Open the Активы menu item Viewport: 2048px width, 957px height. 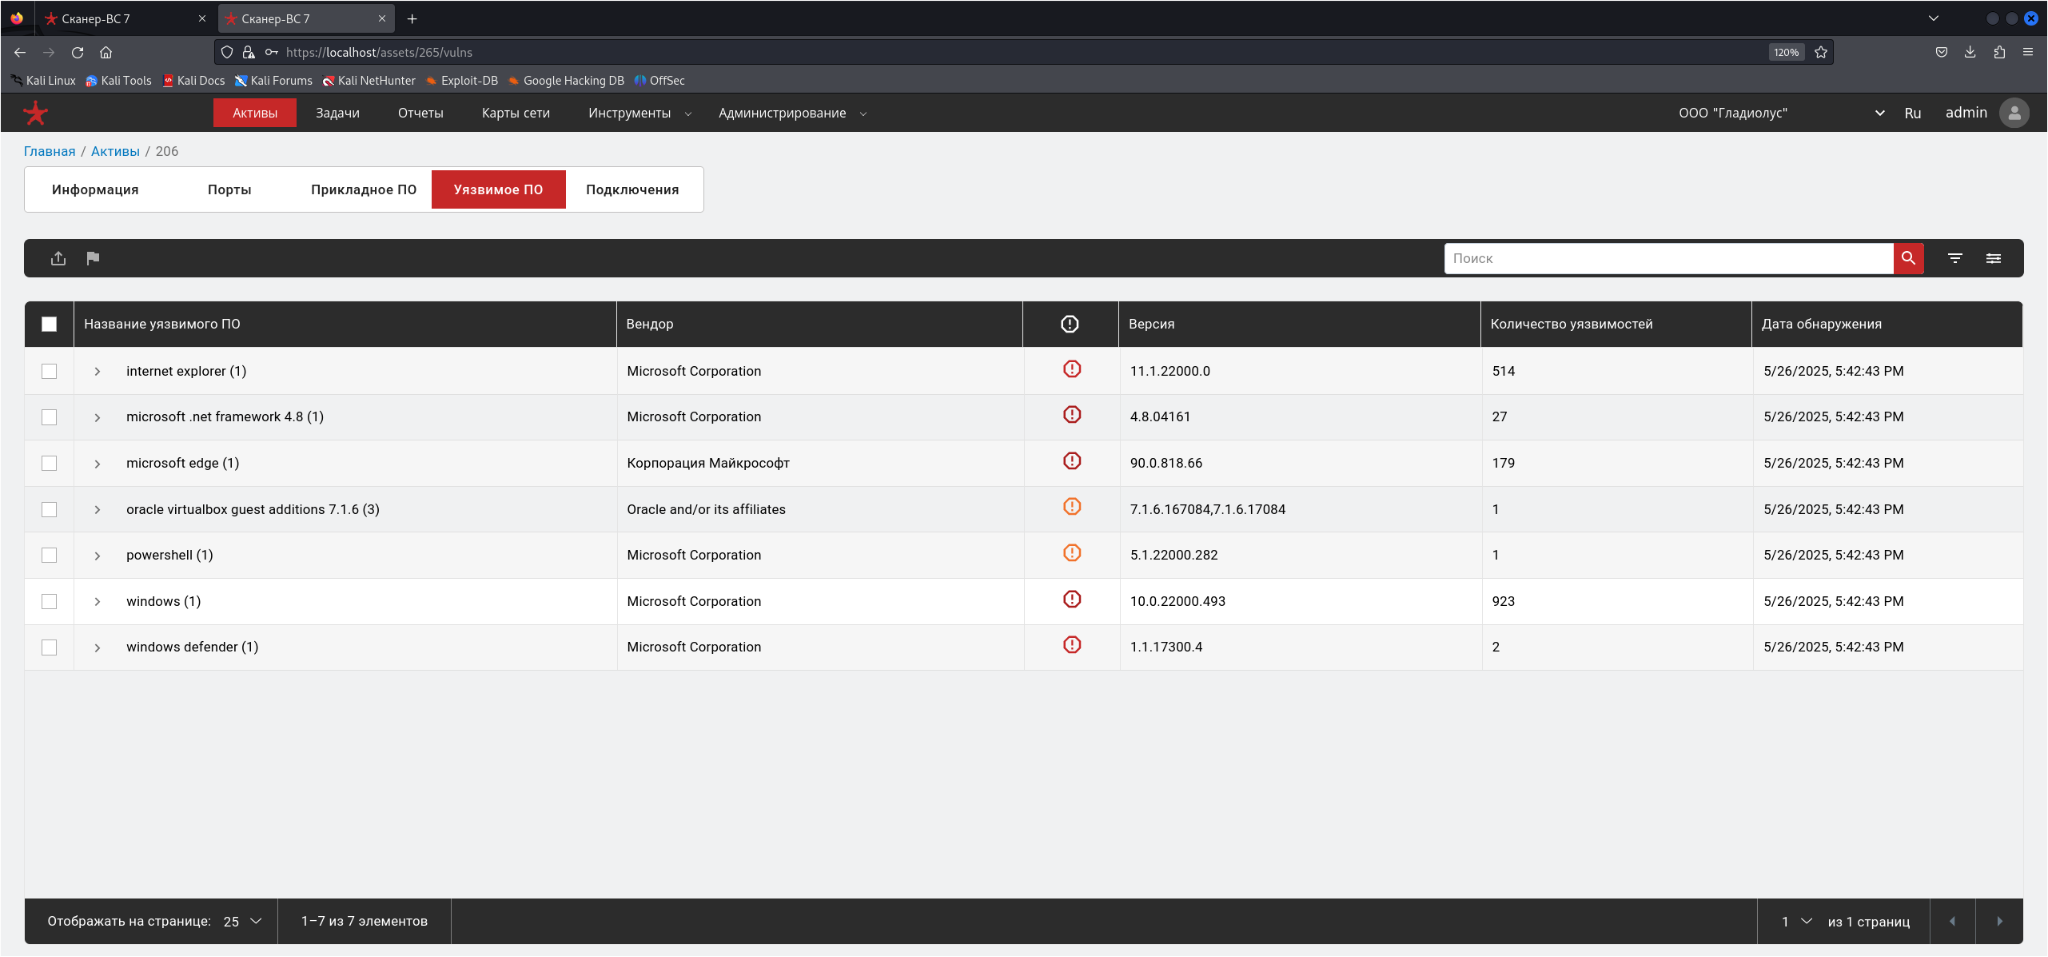point(255,113)
